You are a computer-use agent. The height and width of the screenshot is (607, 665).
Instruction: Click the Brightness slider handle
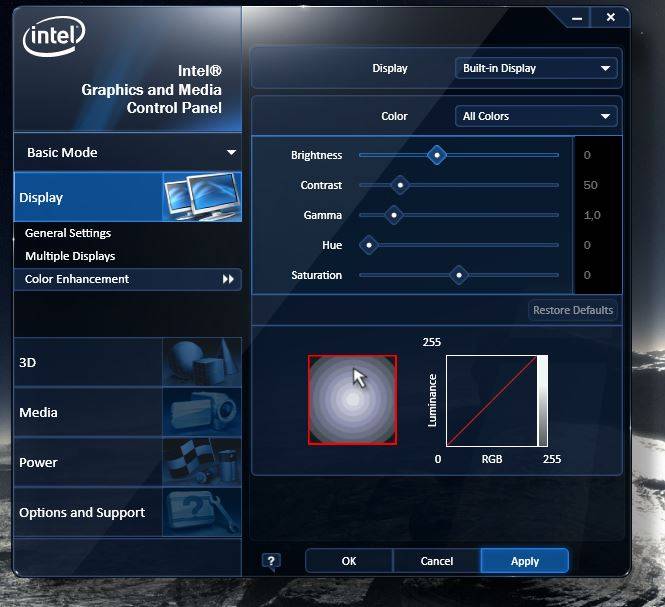point(437,155)
